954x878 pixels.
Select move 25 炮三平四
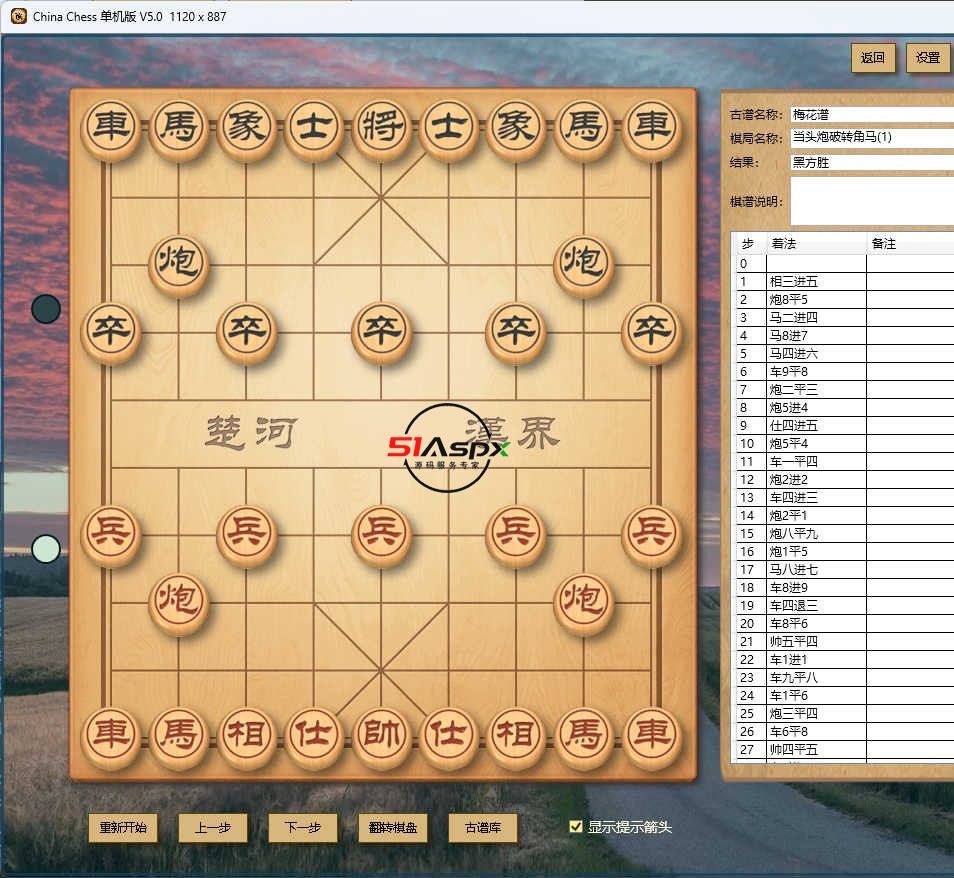tap(845, 713)
